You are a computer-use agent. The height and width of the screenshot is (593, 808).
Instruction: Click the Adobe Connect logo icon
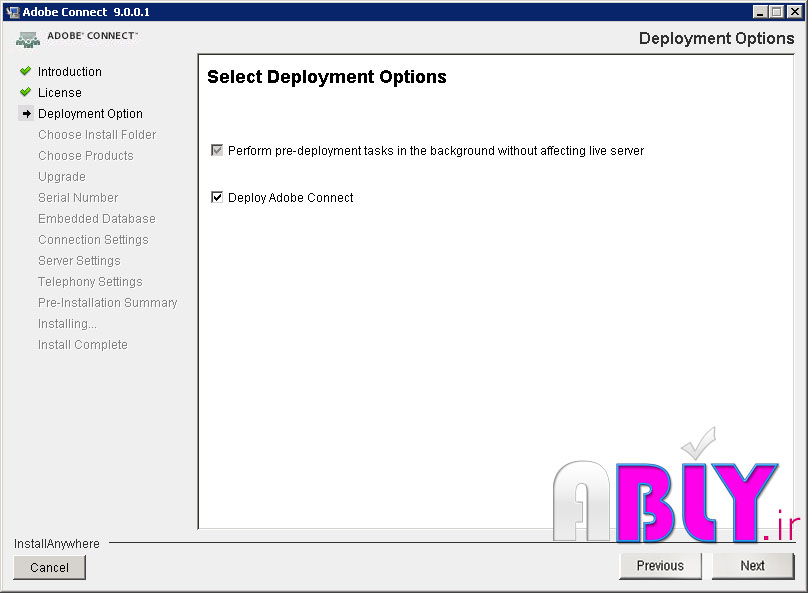pyautogui.click(x=28, y=40)
